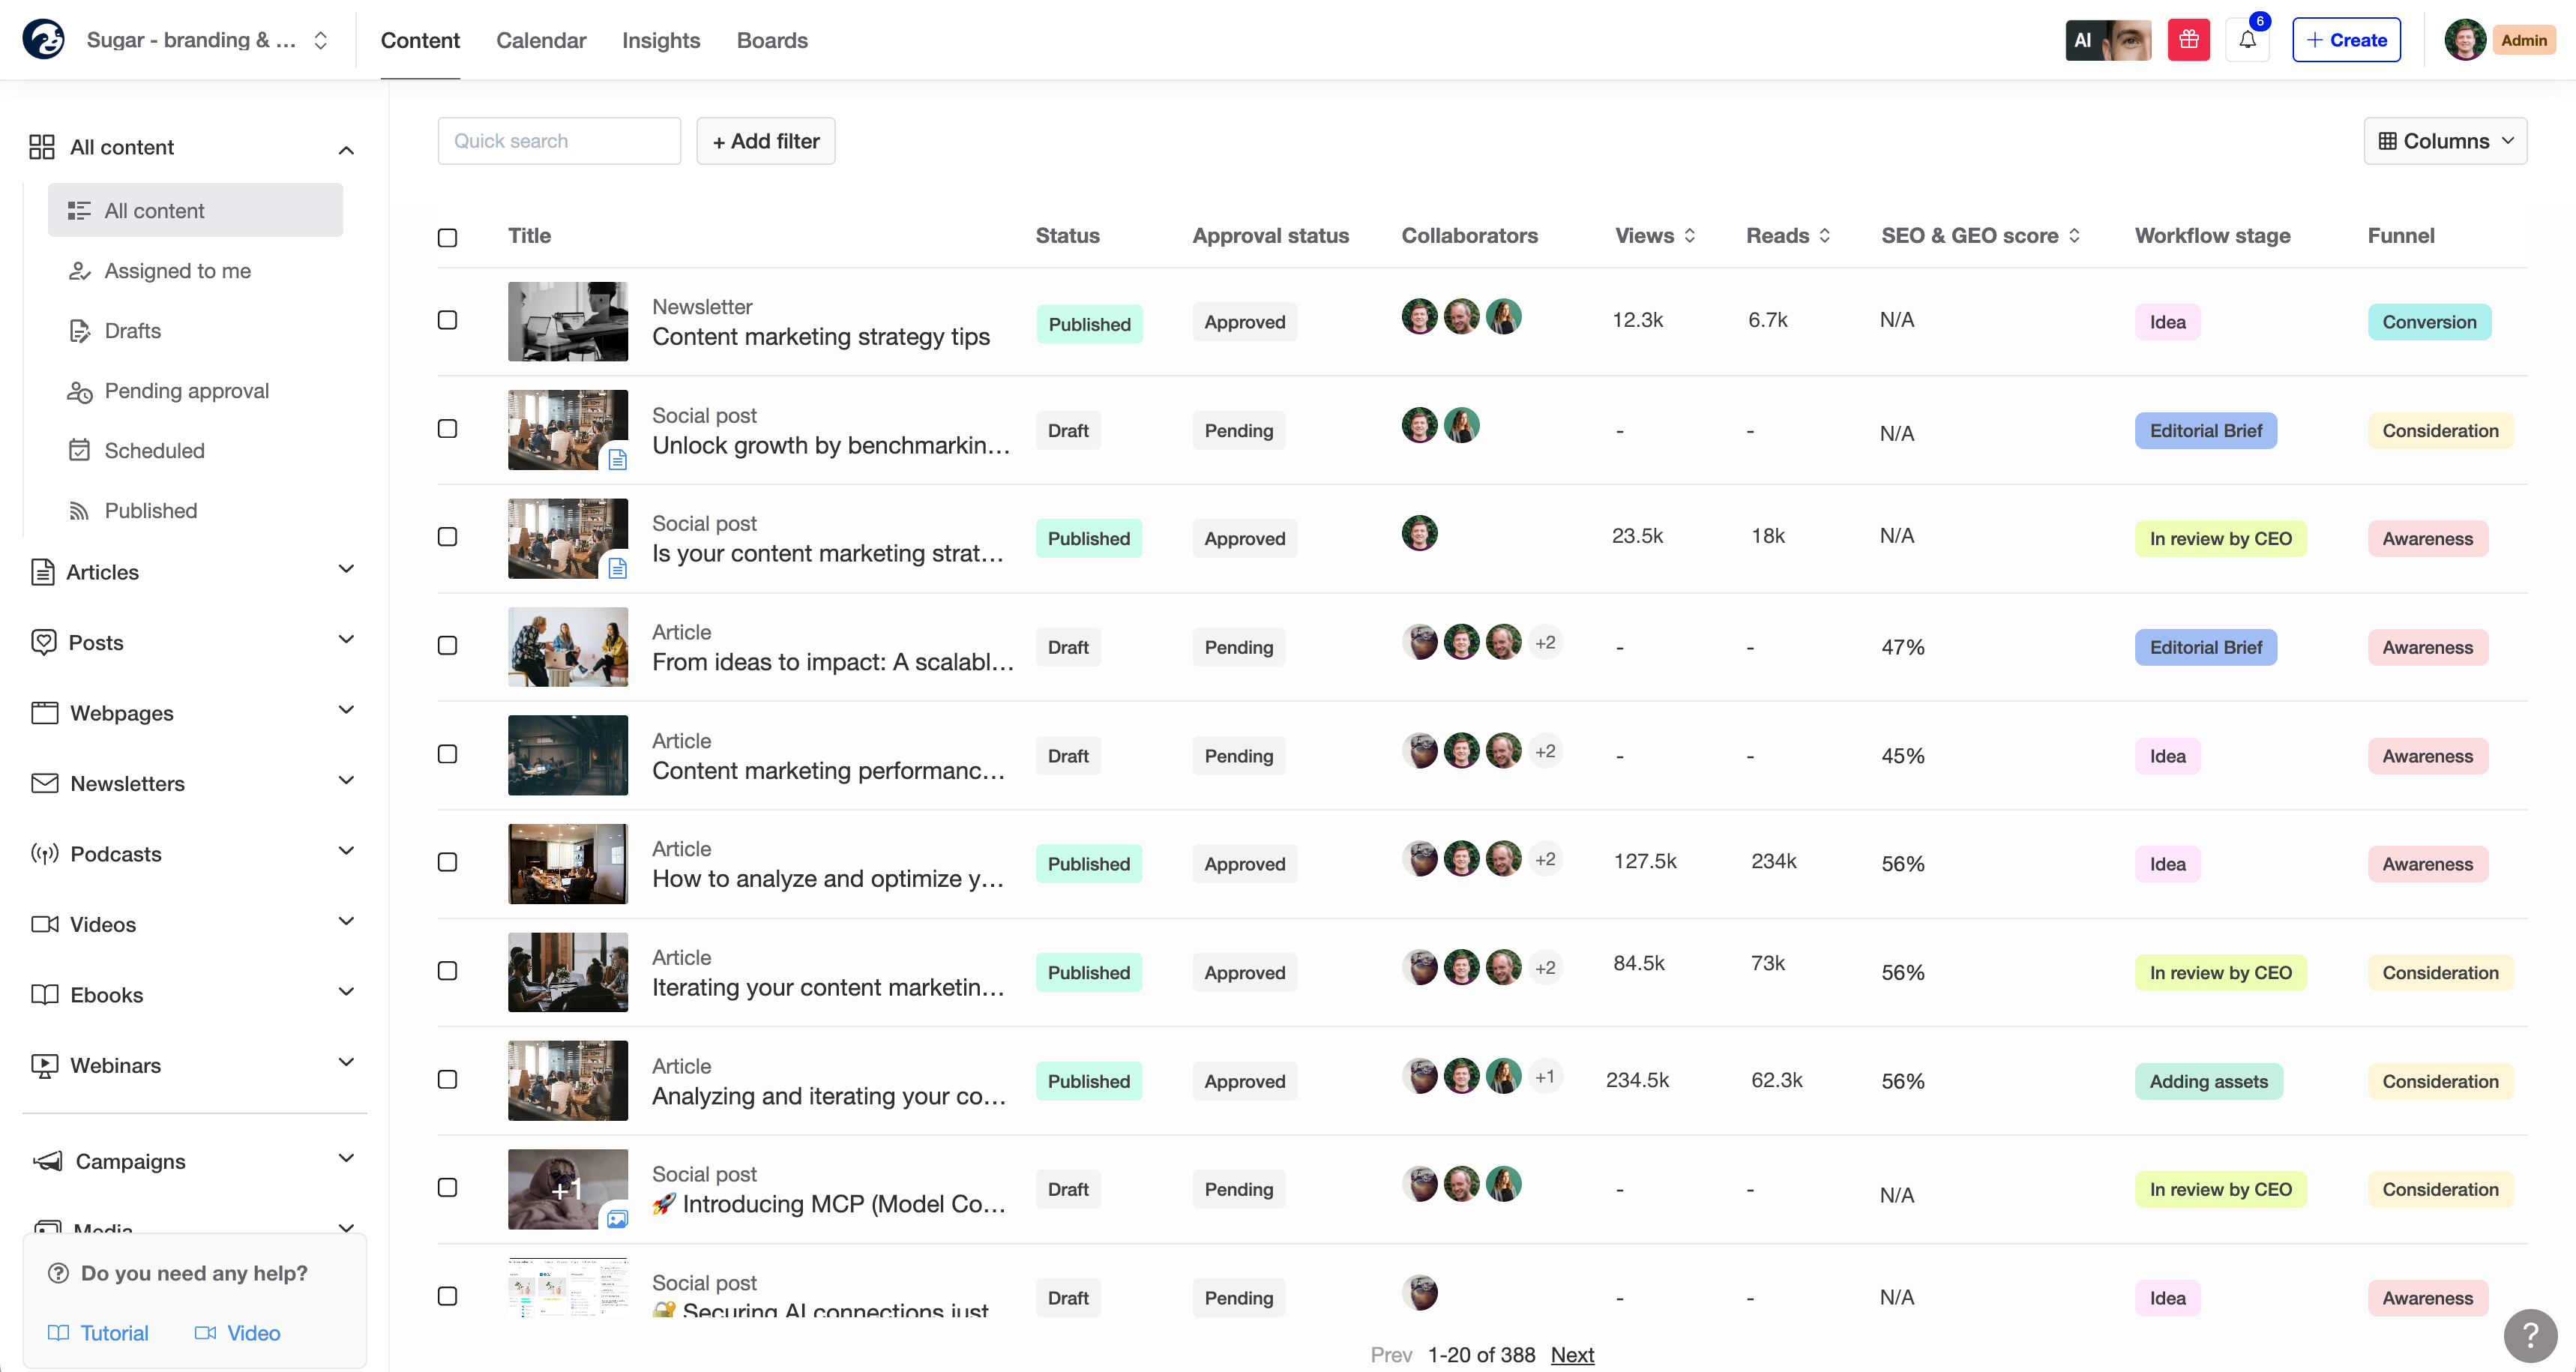The image size is (2576, 1372).
Task: Switch to the Calendar tab
Action: click(540, 40)
